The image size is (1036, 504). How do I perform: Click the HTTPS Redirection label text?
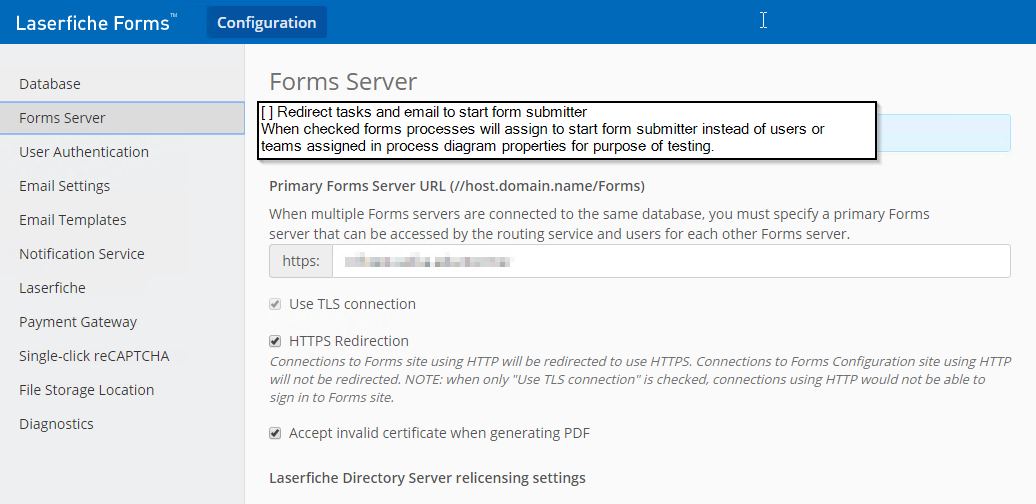tap(349, 342)
